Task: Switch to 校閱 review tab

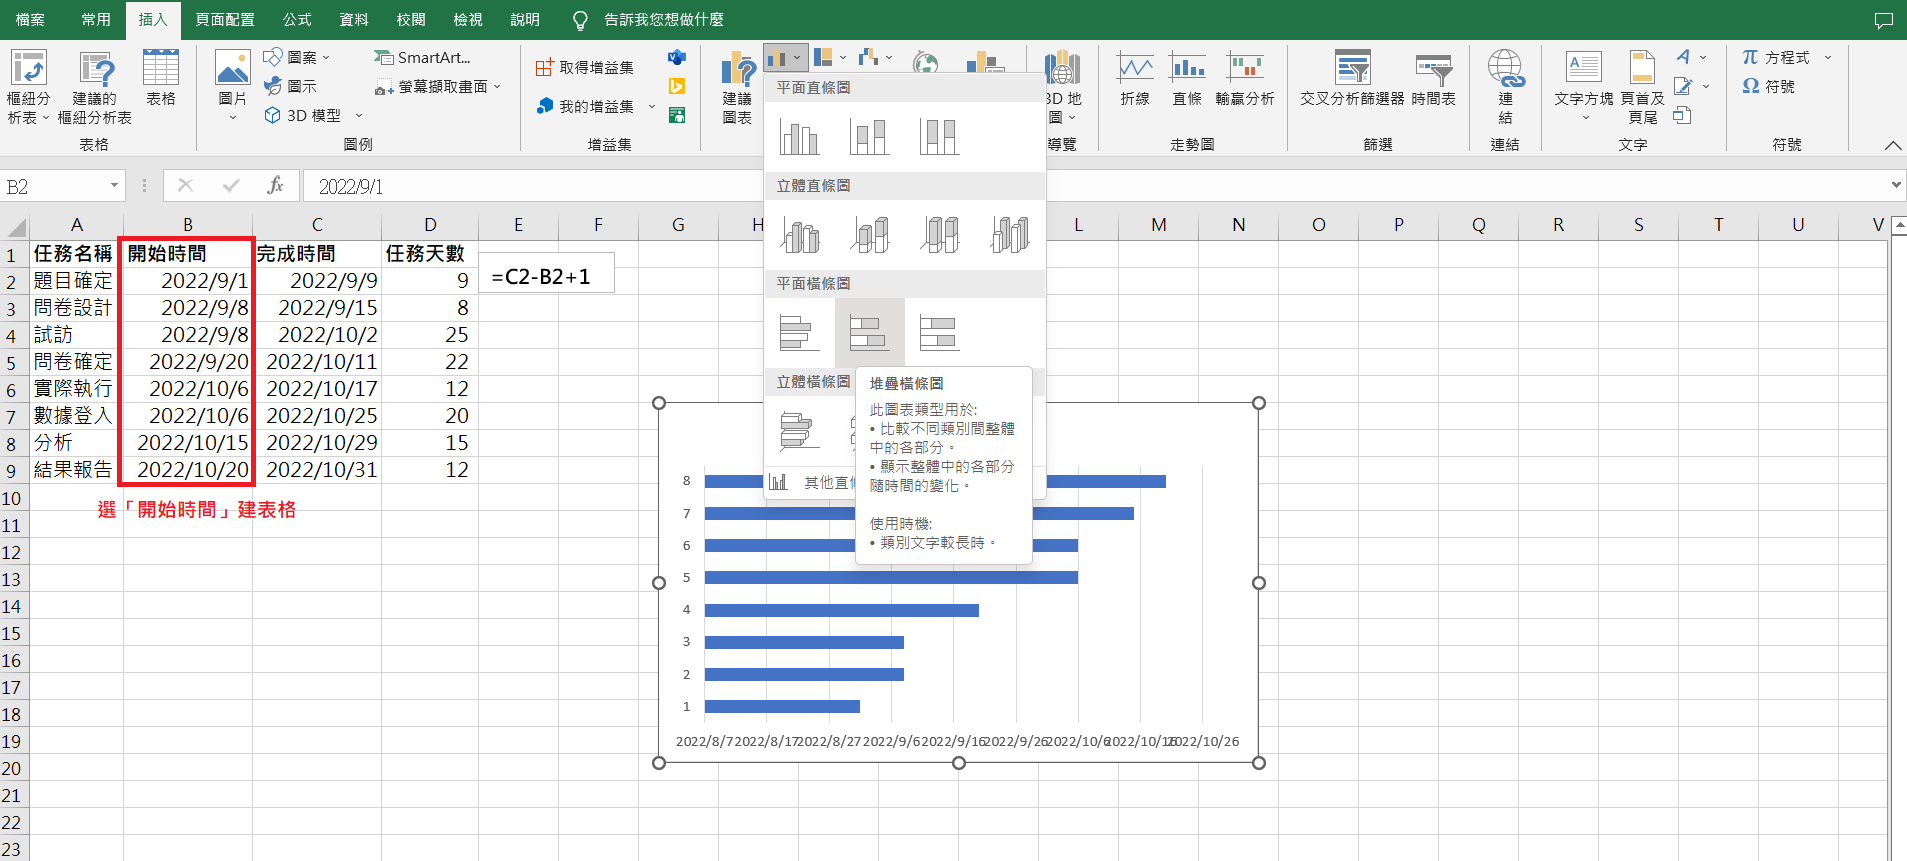Action: [x=411, y=20]
